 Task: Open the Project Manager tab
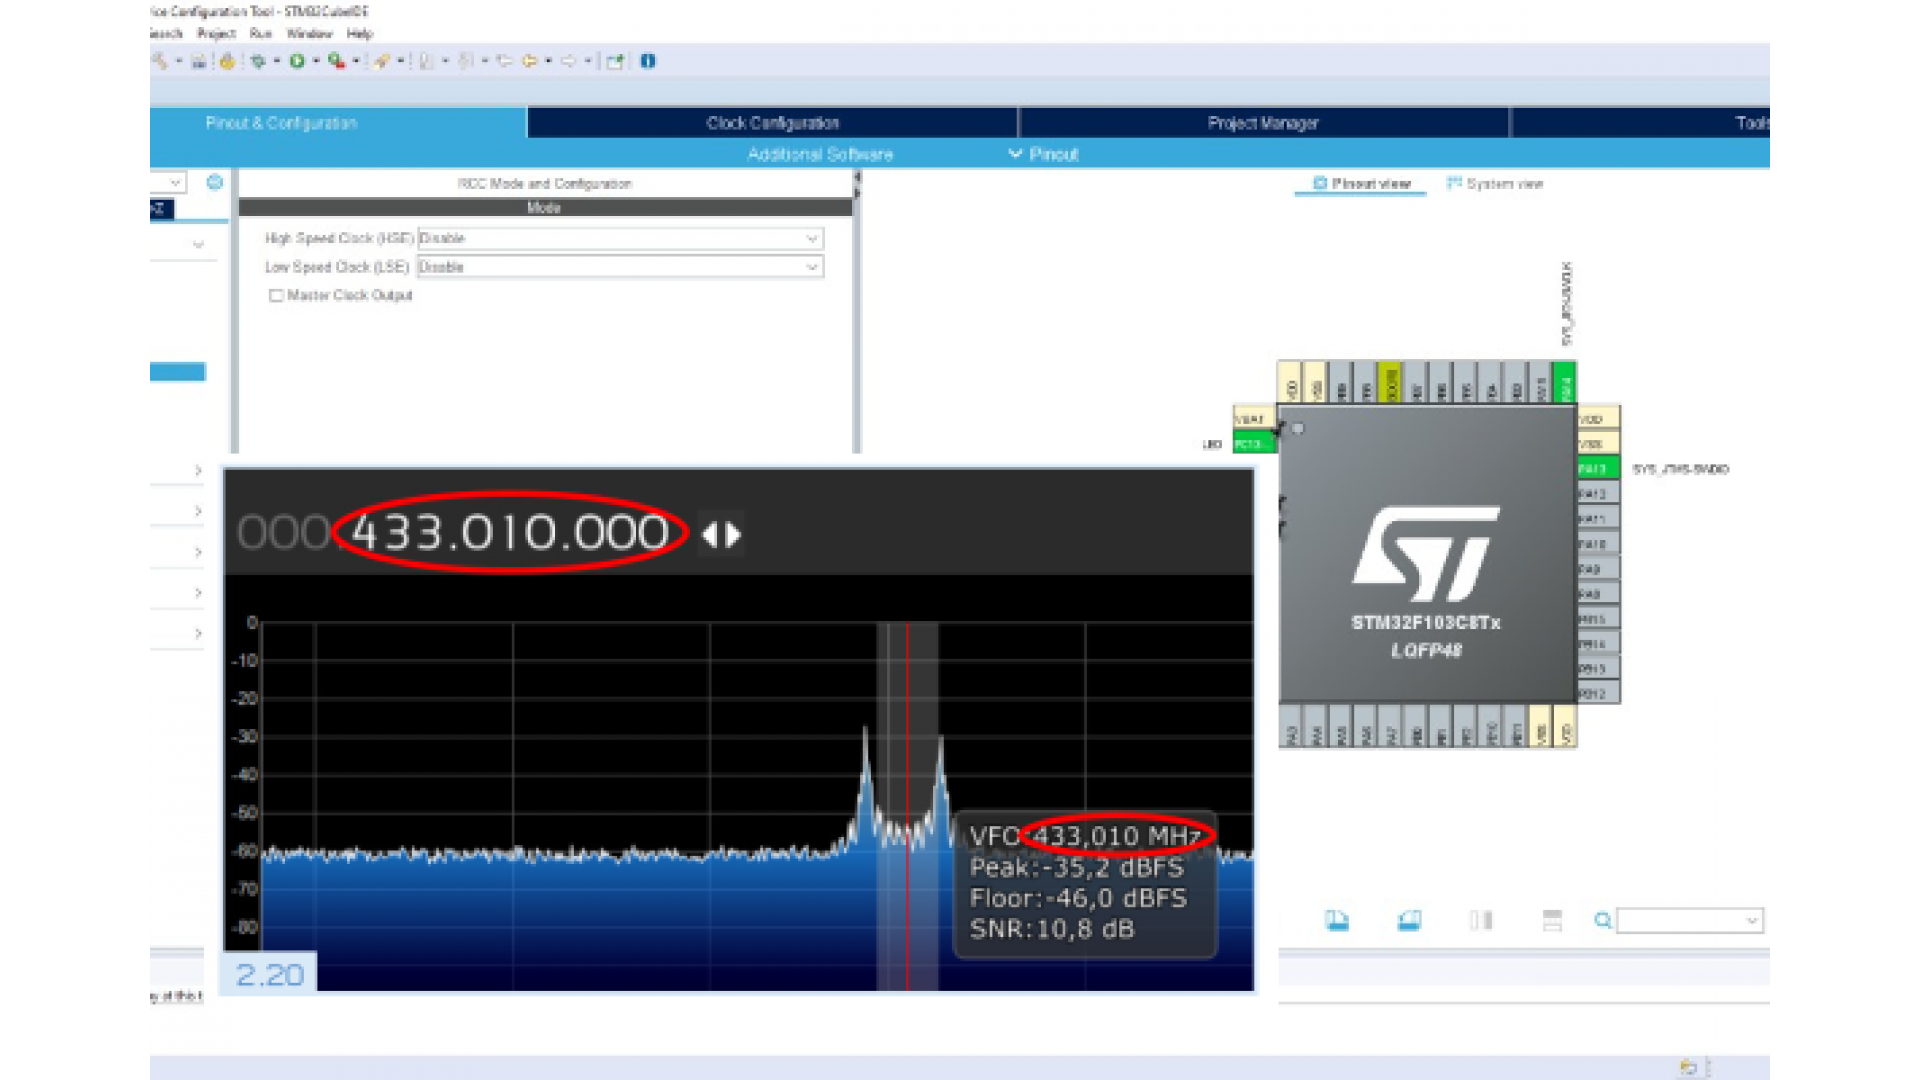pos(1262,123)
